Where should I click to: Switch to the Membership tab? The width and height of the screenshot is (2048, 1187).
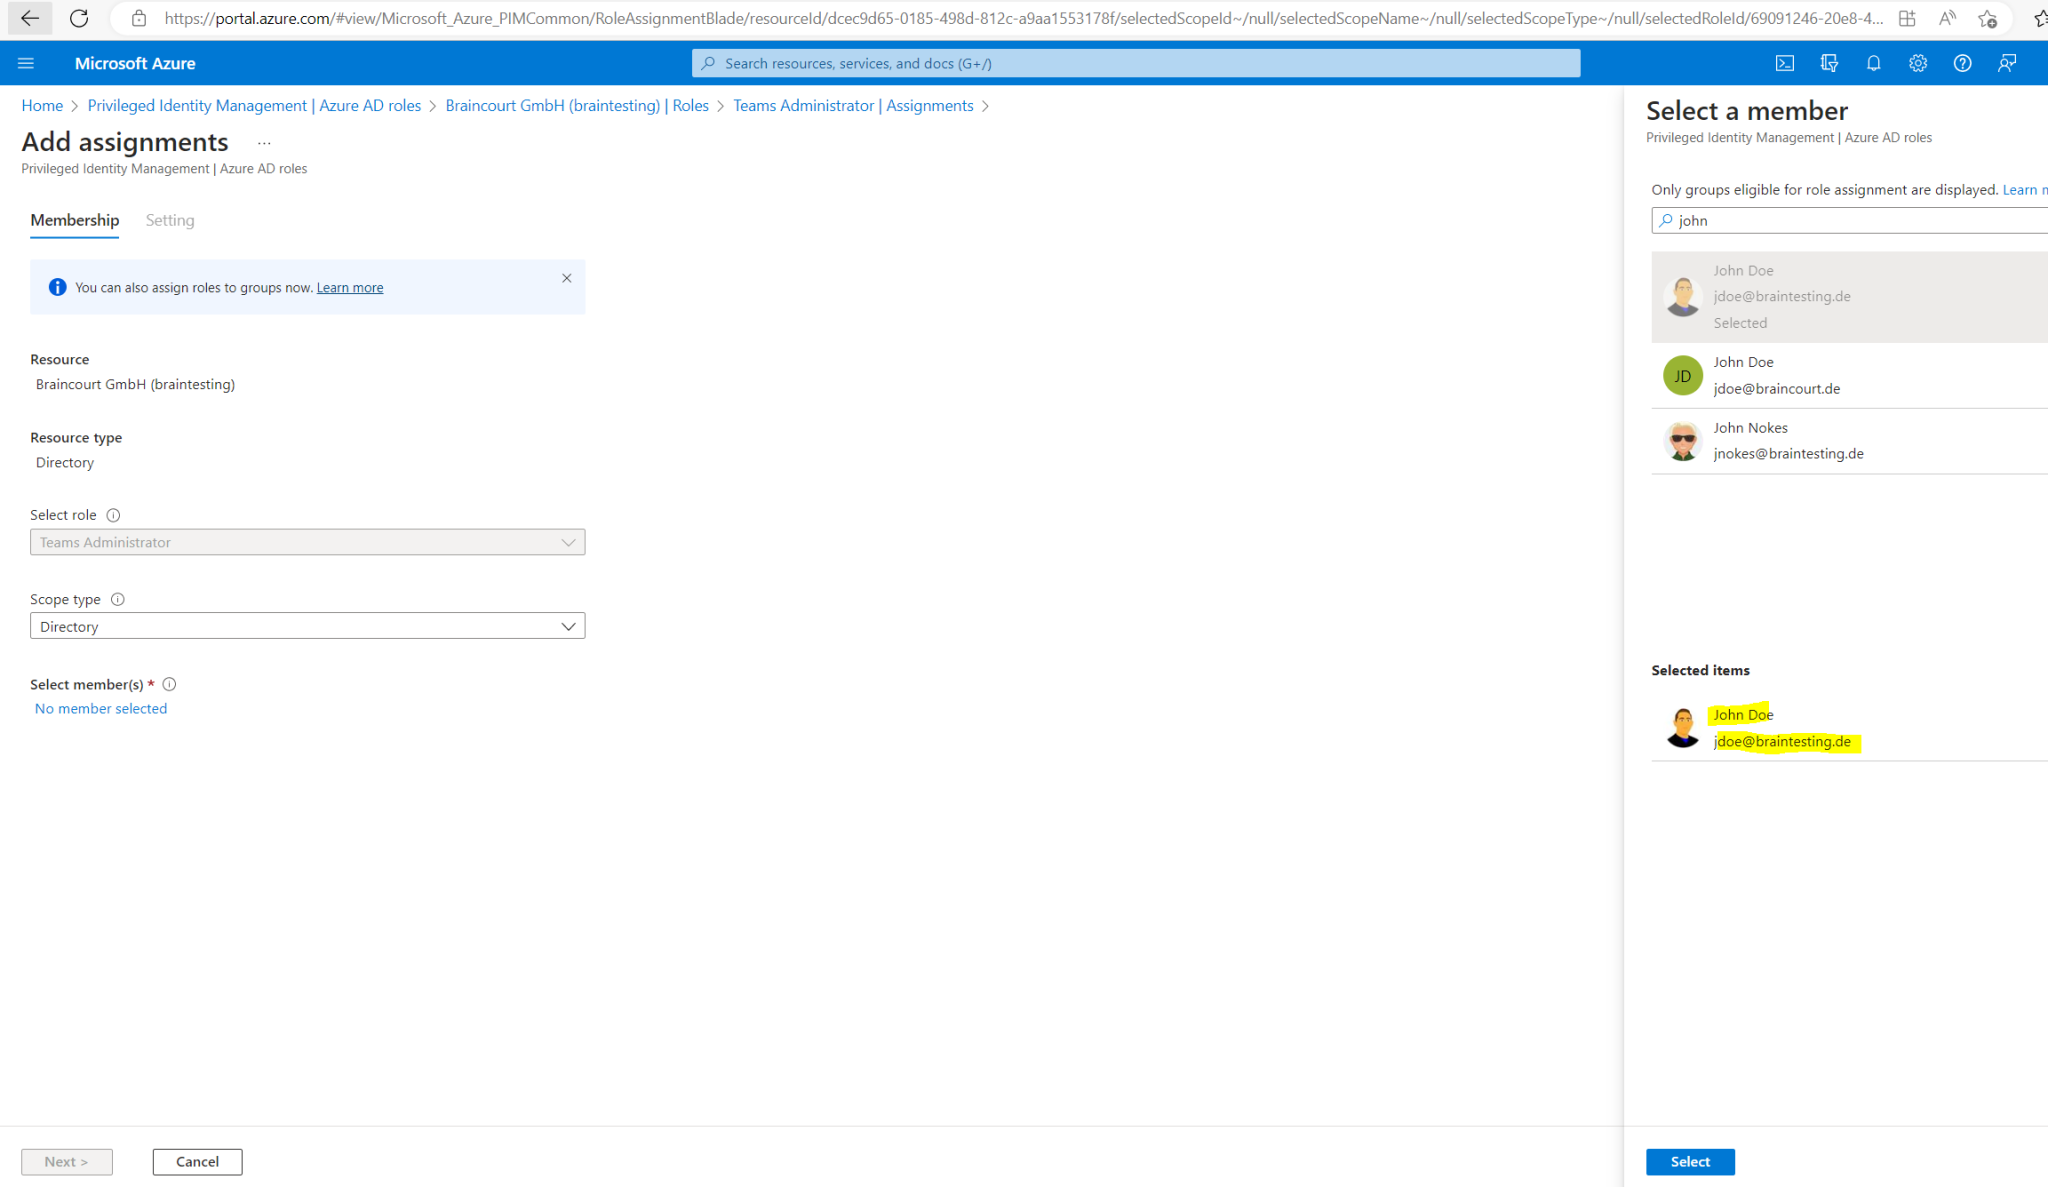[x=74, y=220]
